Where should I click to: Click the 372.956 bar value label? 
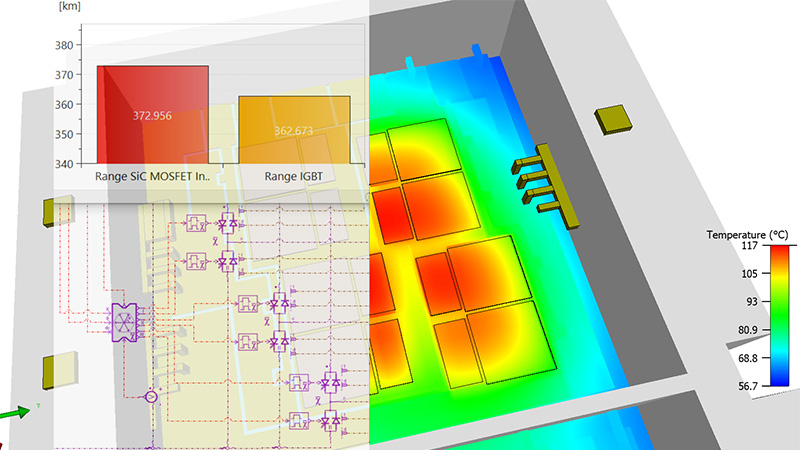tap(152, 116)
